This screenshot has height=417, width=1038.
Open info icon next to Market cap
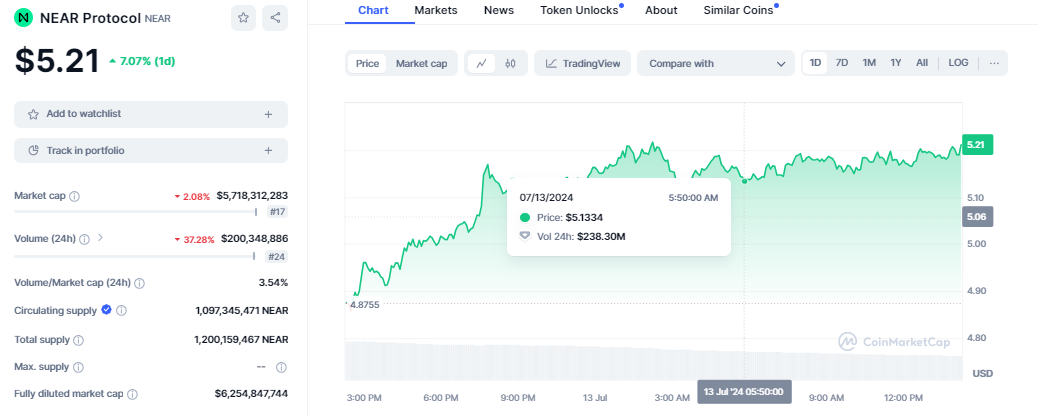click(x=75, y=197)
